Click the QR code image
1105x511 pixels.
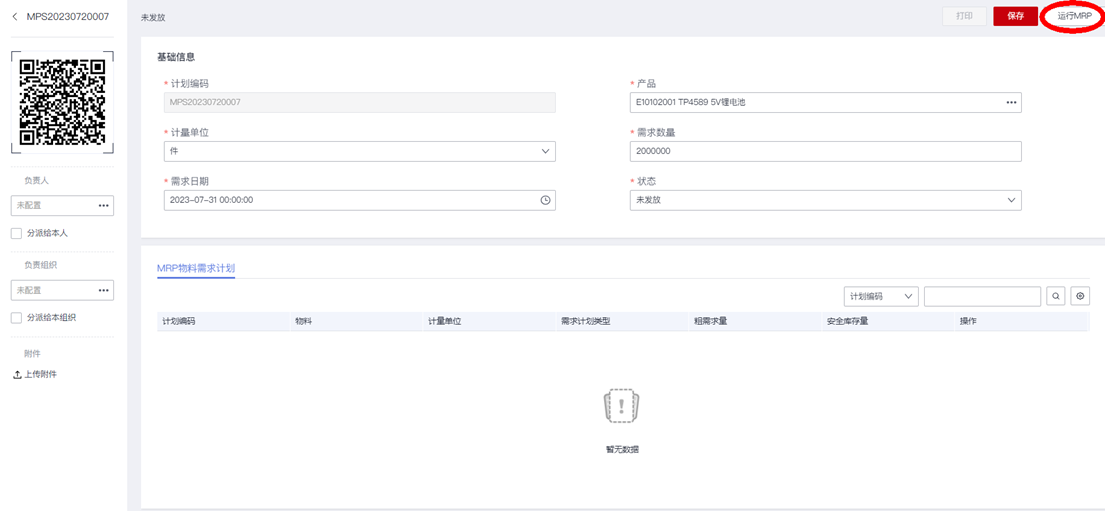[62, 102]
